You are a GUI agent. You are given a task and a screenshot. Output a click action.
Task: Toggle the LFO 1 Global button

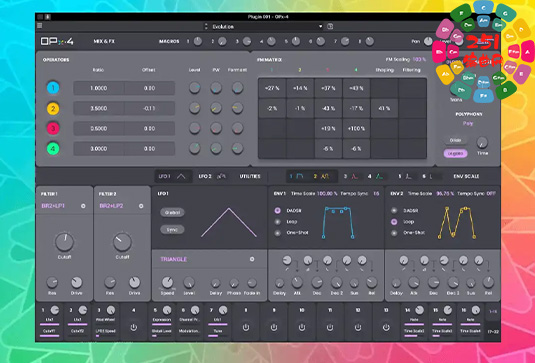point(172,213)
